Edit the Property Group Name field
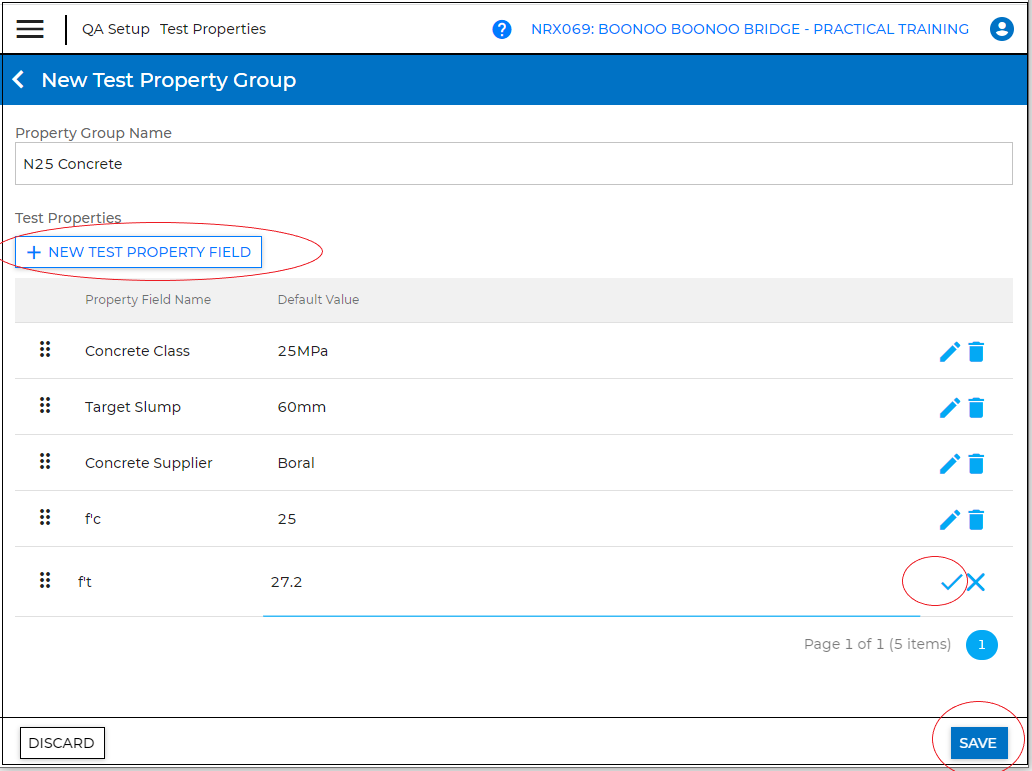The image size is (1032, 771). point(513,164)
